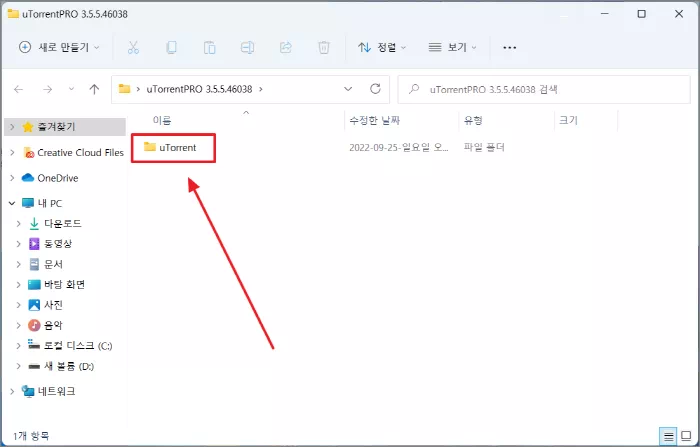The image size is (700, 447).
Task: Click the Share icon in toolbar
Action: (286, 47)
